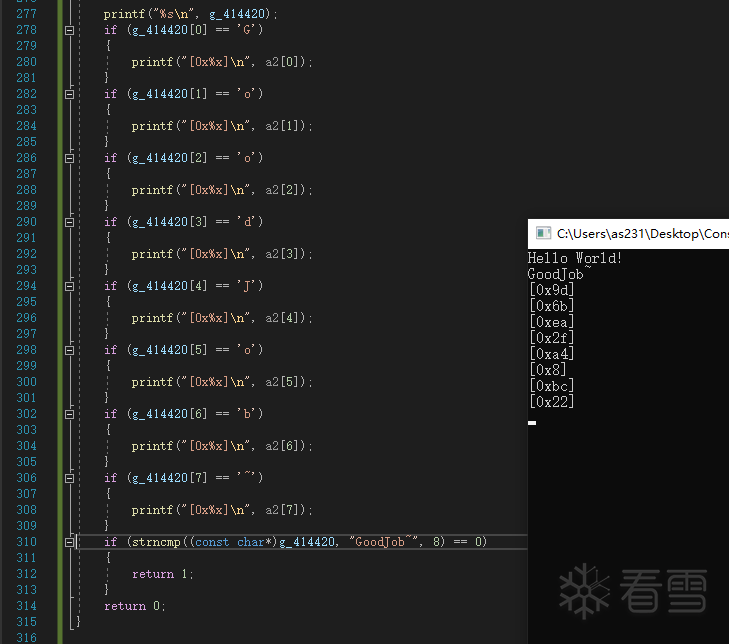Collapse the if block at line 282
This screenshot has width=729, height=644.
pos(69,94)
